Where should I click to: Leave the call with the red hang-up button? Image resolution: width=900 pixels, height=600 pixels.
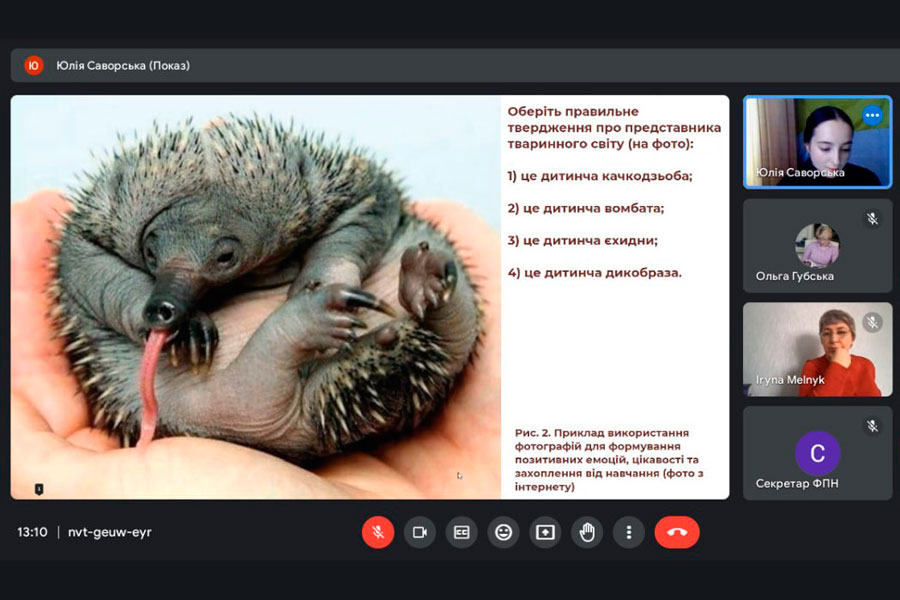(677, 532)
